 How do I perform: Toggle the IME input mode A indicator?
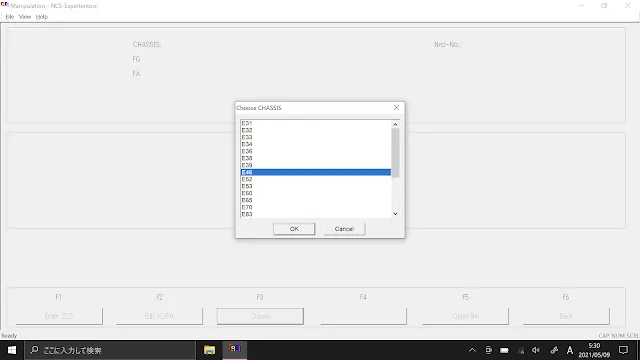570,350
